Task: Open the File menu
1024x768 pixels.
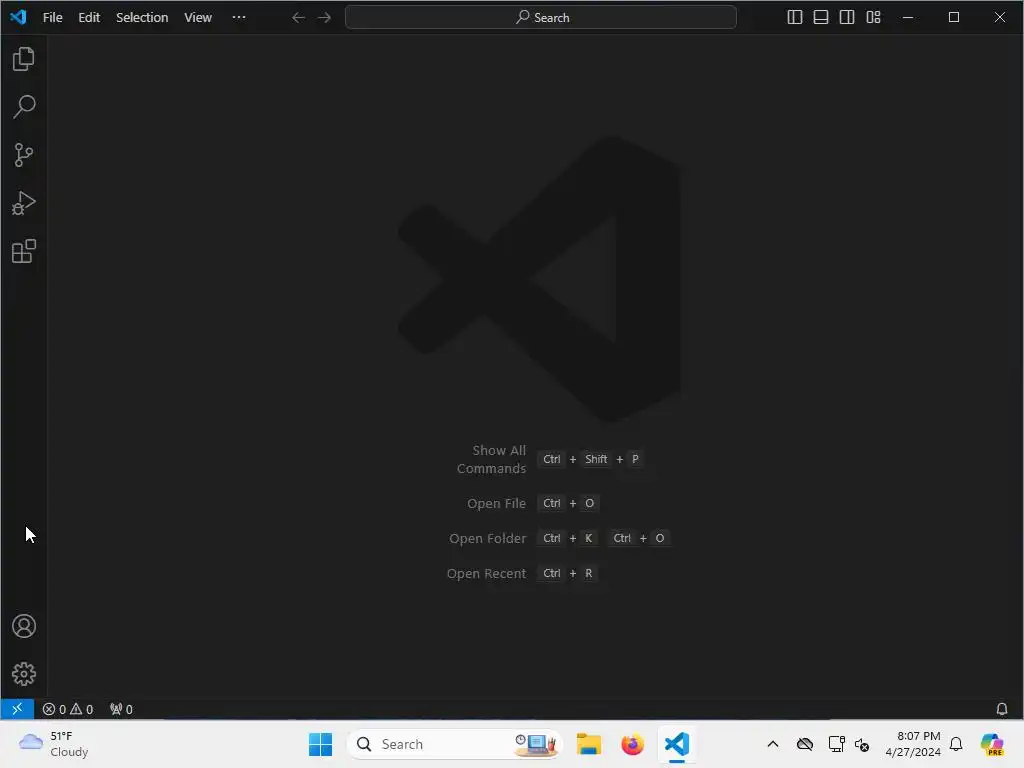Action: [52, 18]
